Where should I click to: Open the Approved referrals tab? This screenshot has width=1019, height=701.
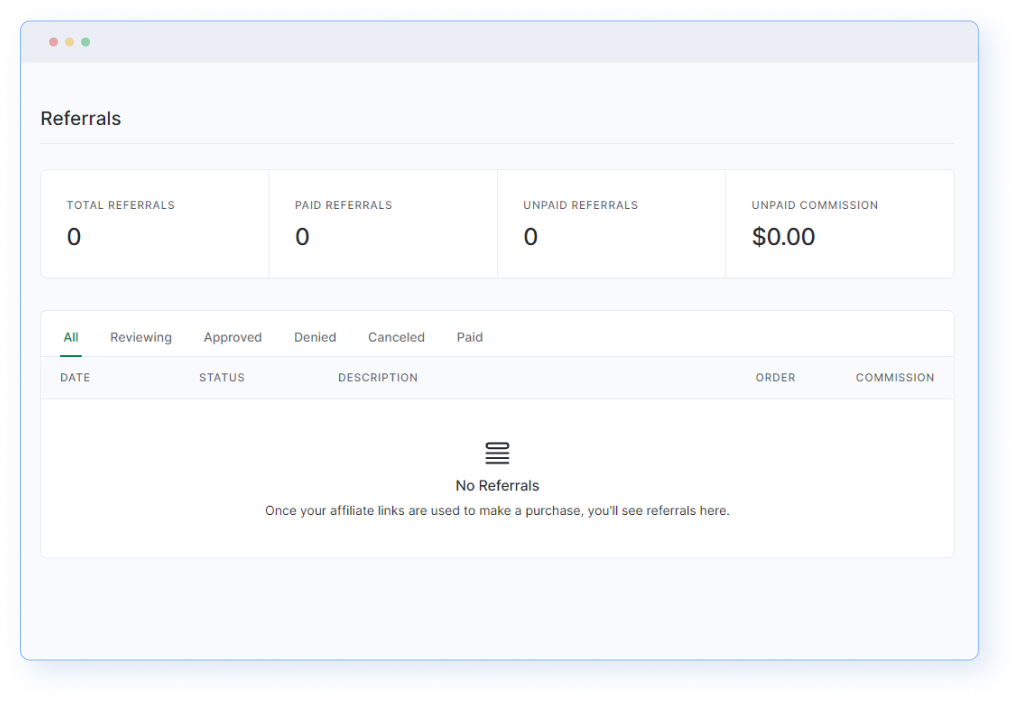point(233,337)
